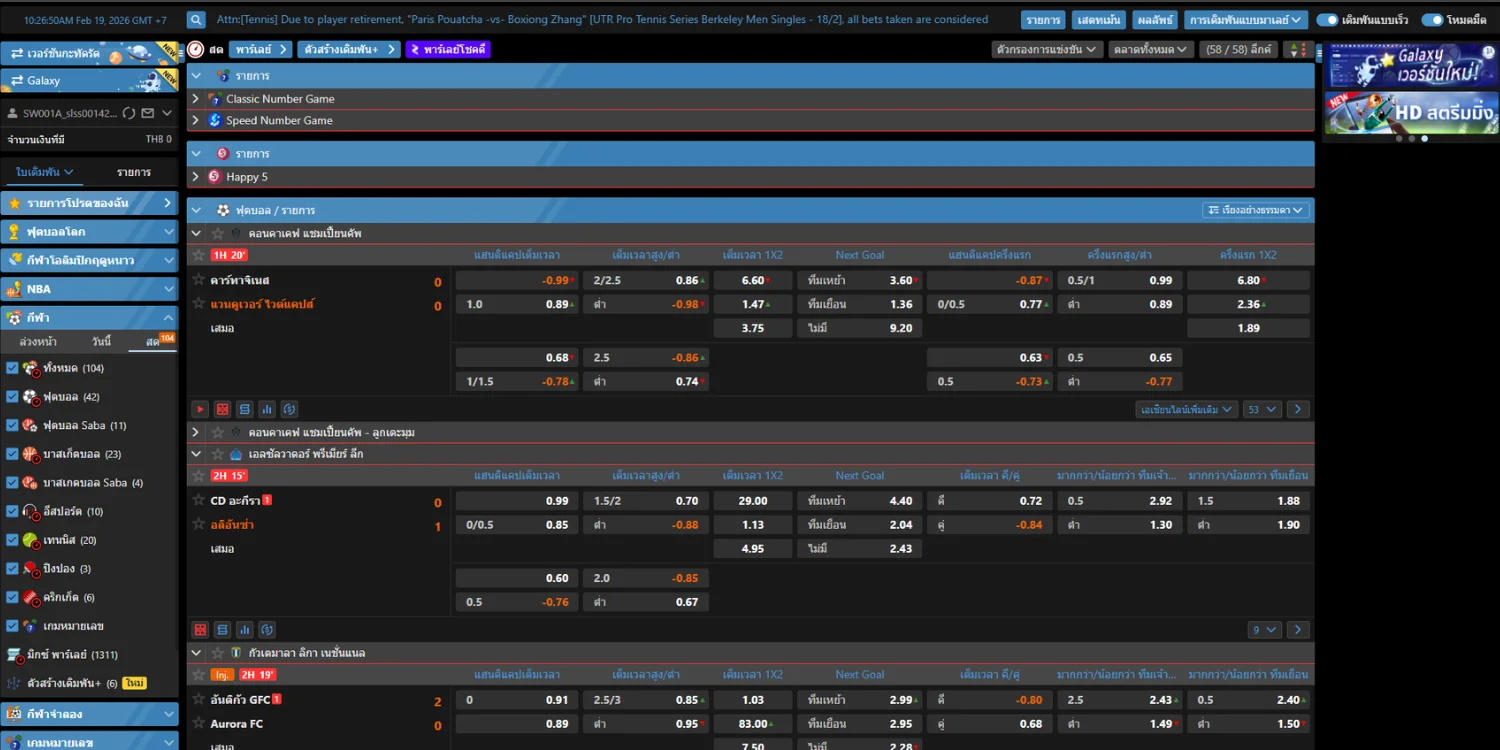
Task: Select the รายการ tab beside ใบเดิมพัน
Action: (x=133, y=172)
